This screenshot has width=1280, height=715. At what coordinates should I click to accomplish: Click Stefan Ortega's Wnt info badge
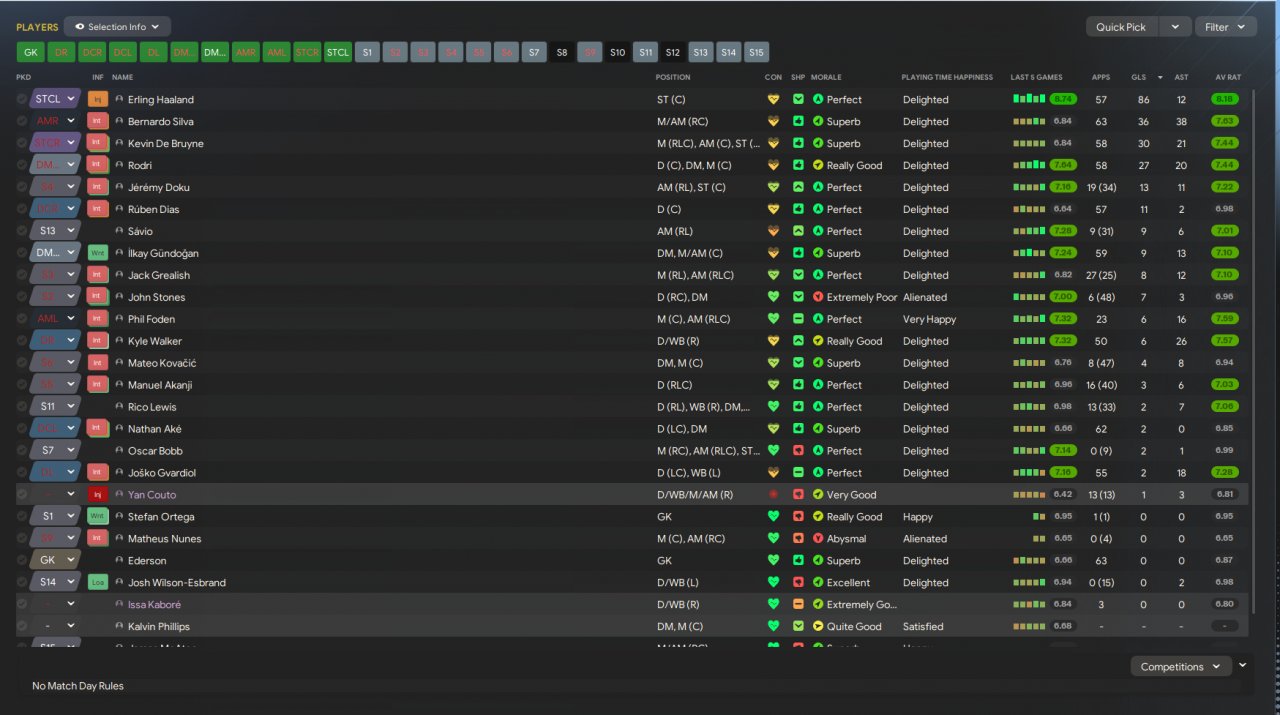(x=98, y=517)
